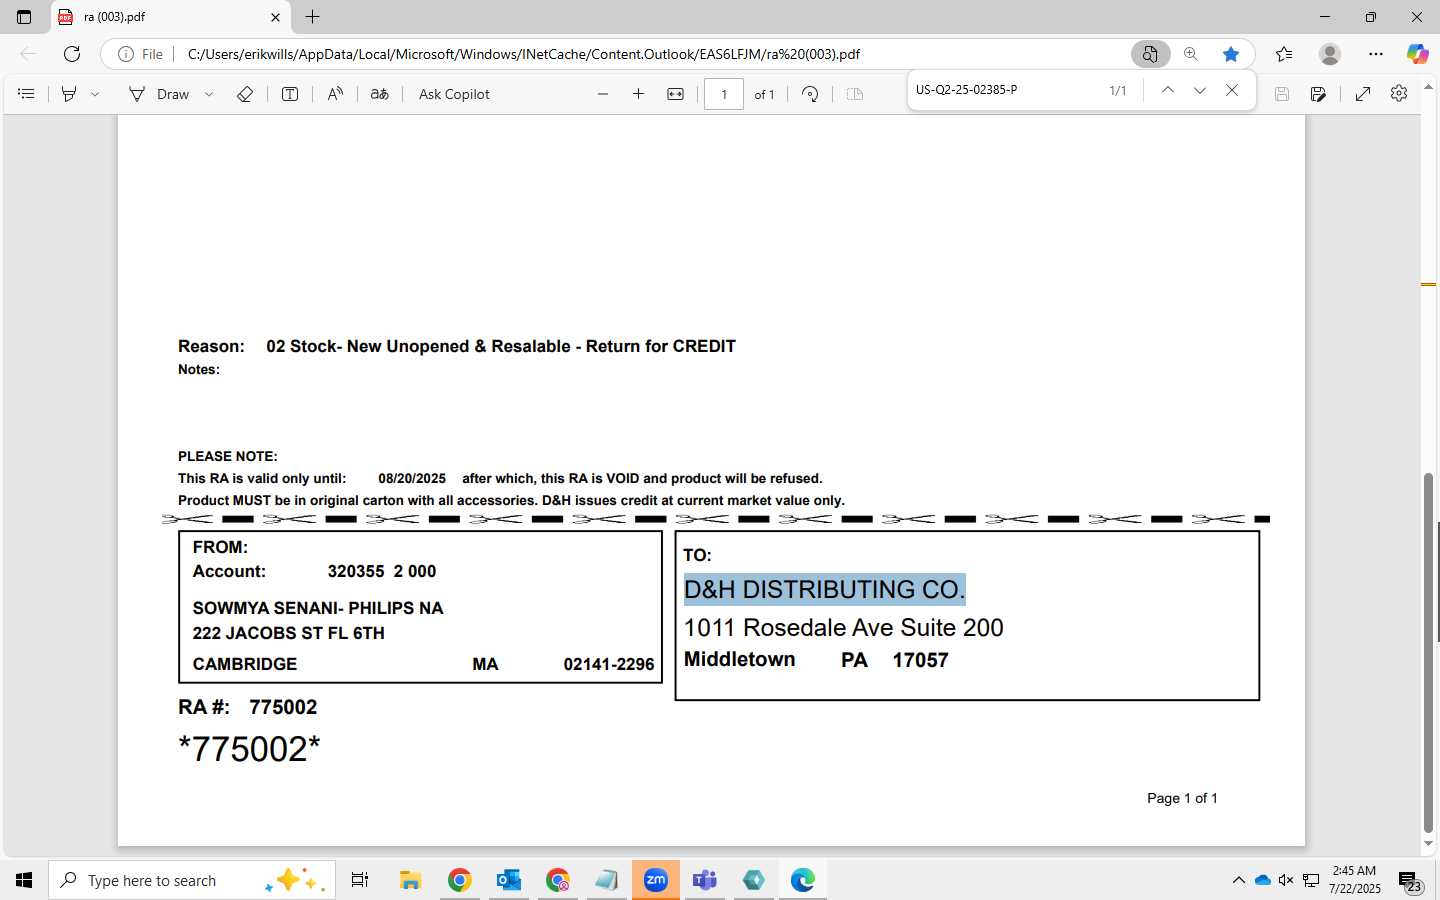
Task: Click the zoom magnifier in address bar
Action: pos(1190,54)
